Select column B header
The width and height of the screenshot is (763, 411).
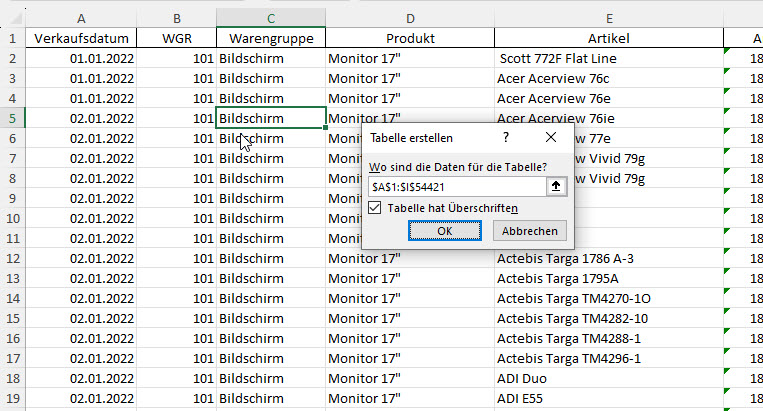177,18
